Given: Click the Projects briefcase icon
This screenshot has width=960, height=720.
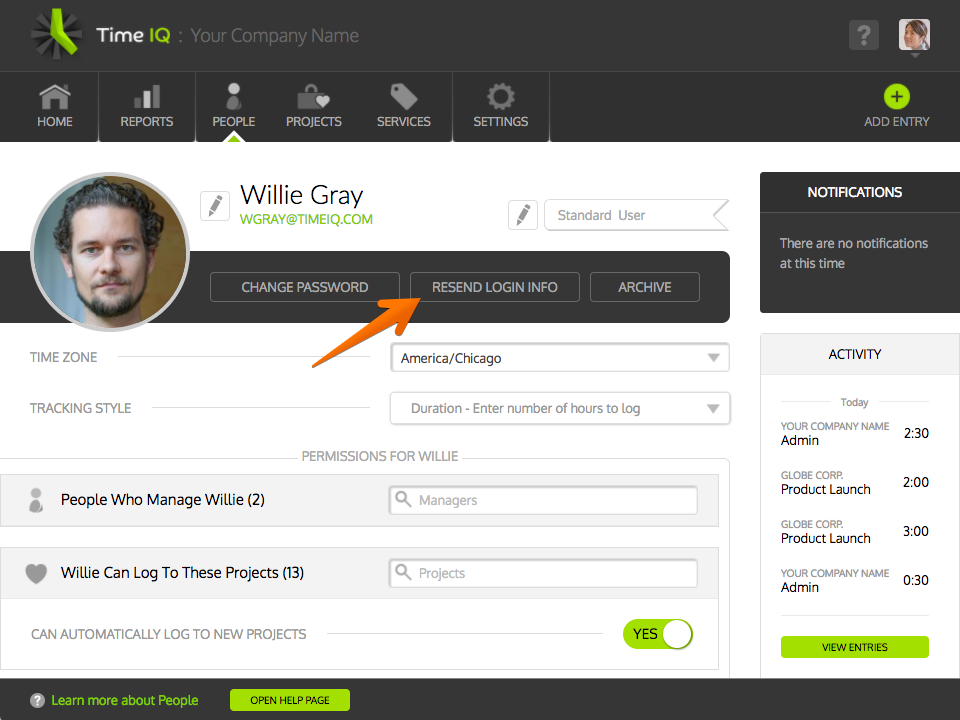Looking at the screenshot, I should click(x=313, y=97).
